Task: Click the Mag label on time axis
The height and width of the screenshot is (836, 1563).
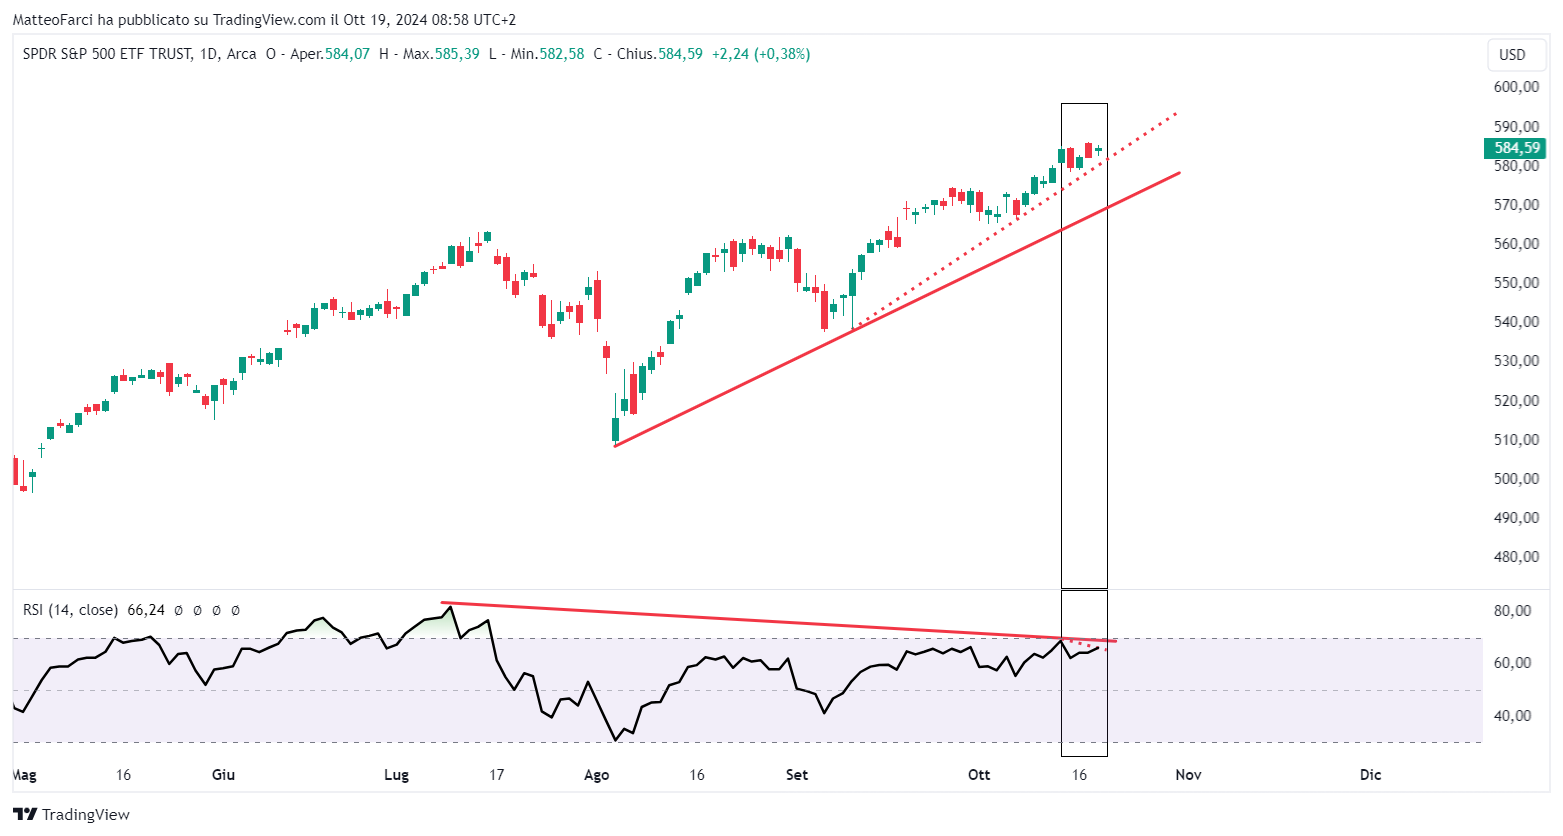Action: pyautogui.click(x=24, y=775)
